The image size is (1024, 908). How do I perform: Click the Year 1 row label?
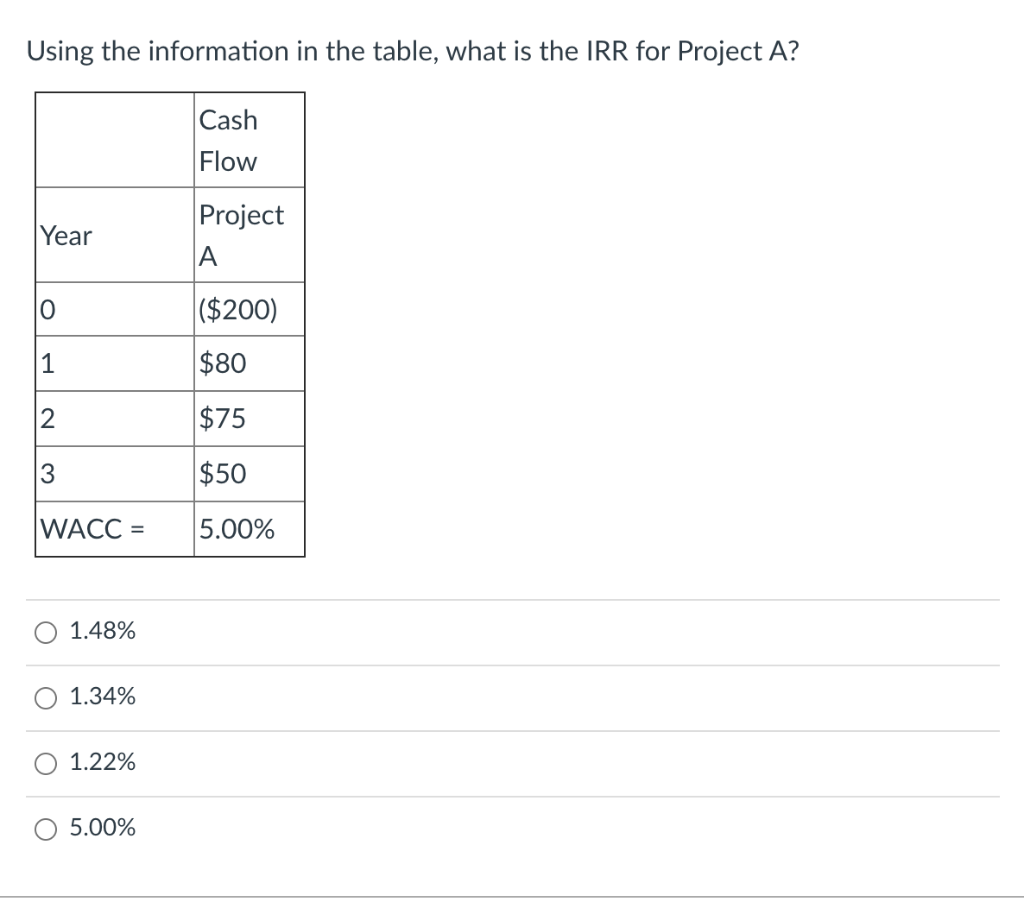click(44, 363)
